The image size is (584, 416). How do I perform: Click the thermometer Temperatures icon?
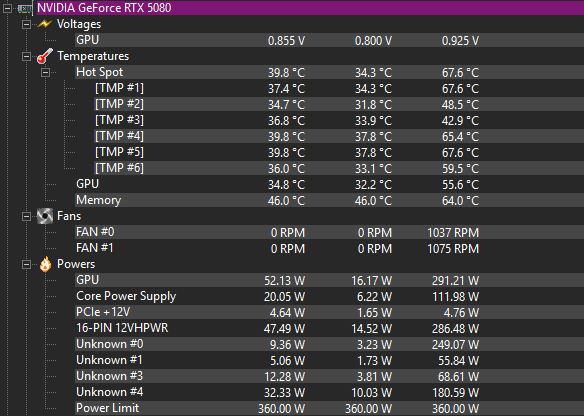(45, 56)
